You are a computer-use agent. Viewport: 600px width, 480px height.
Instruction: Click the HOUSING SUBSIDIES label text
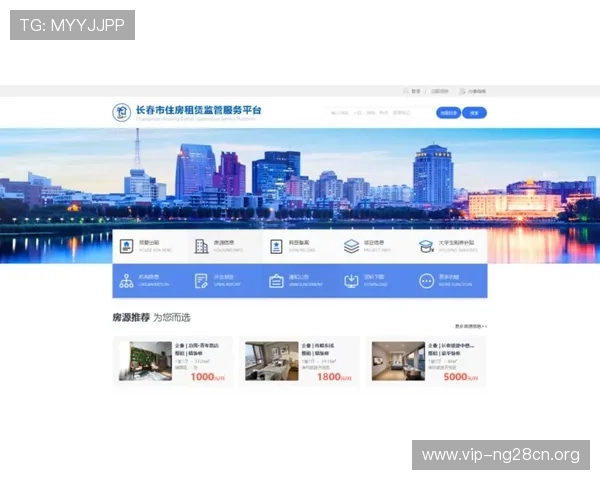pos(458,250)
